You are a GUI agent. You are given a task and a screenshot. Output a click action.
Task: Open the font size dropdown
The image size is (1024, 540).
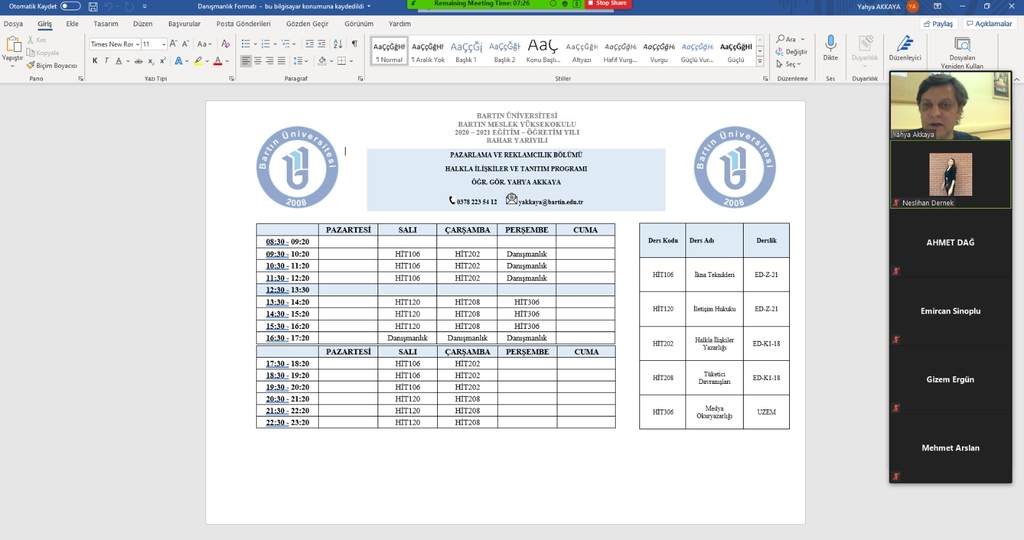pos(163,44)
